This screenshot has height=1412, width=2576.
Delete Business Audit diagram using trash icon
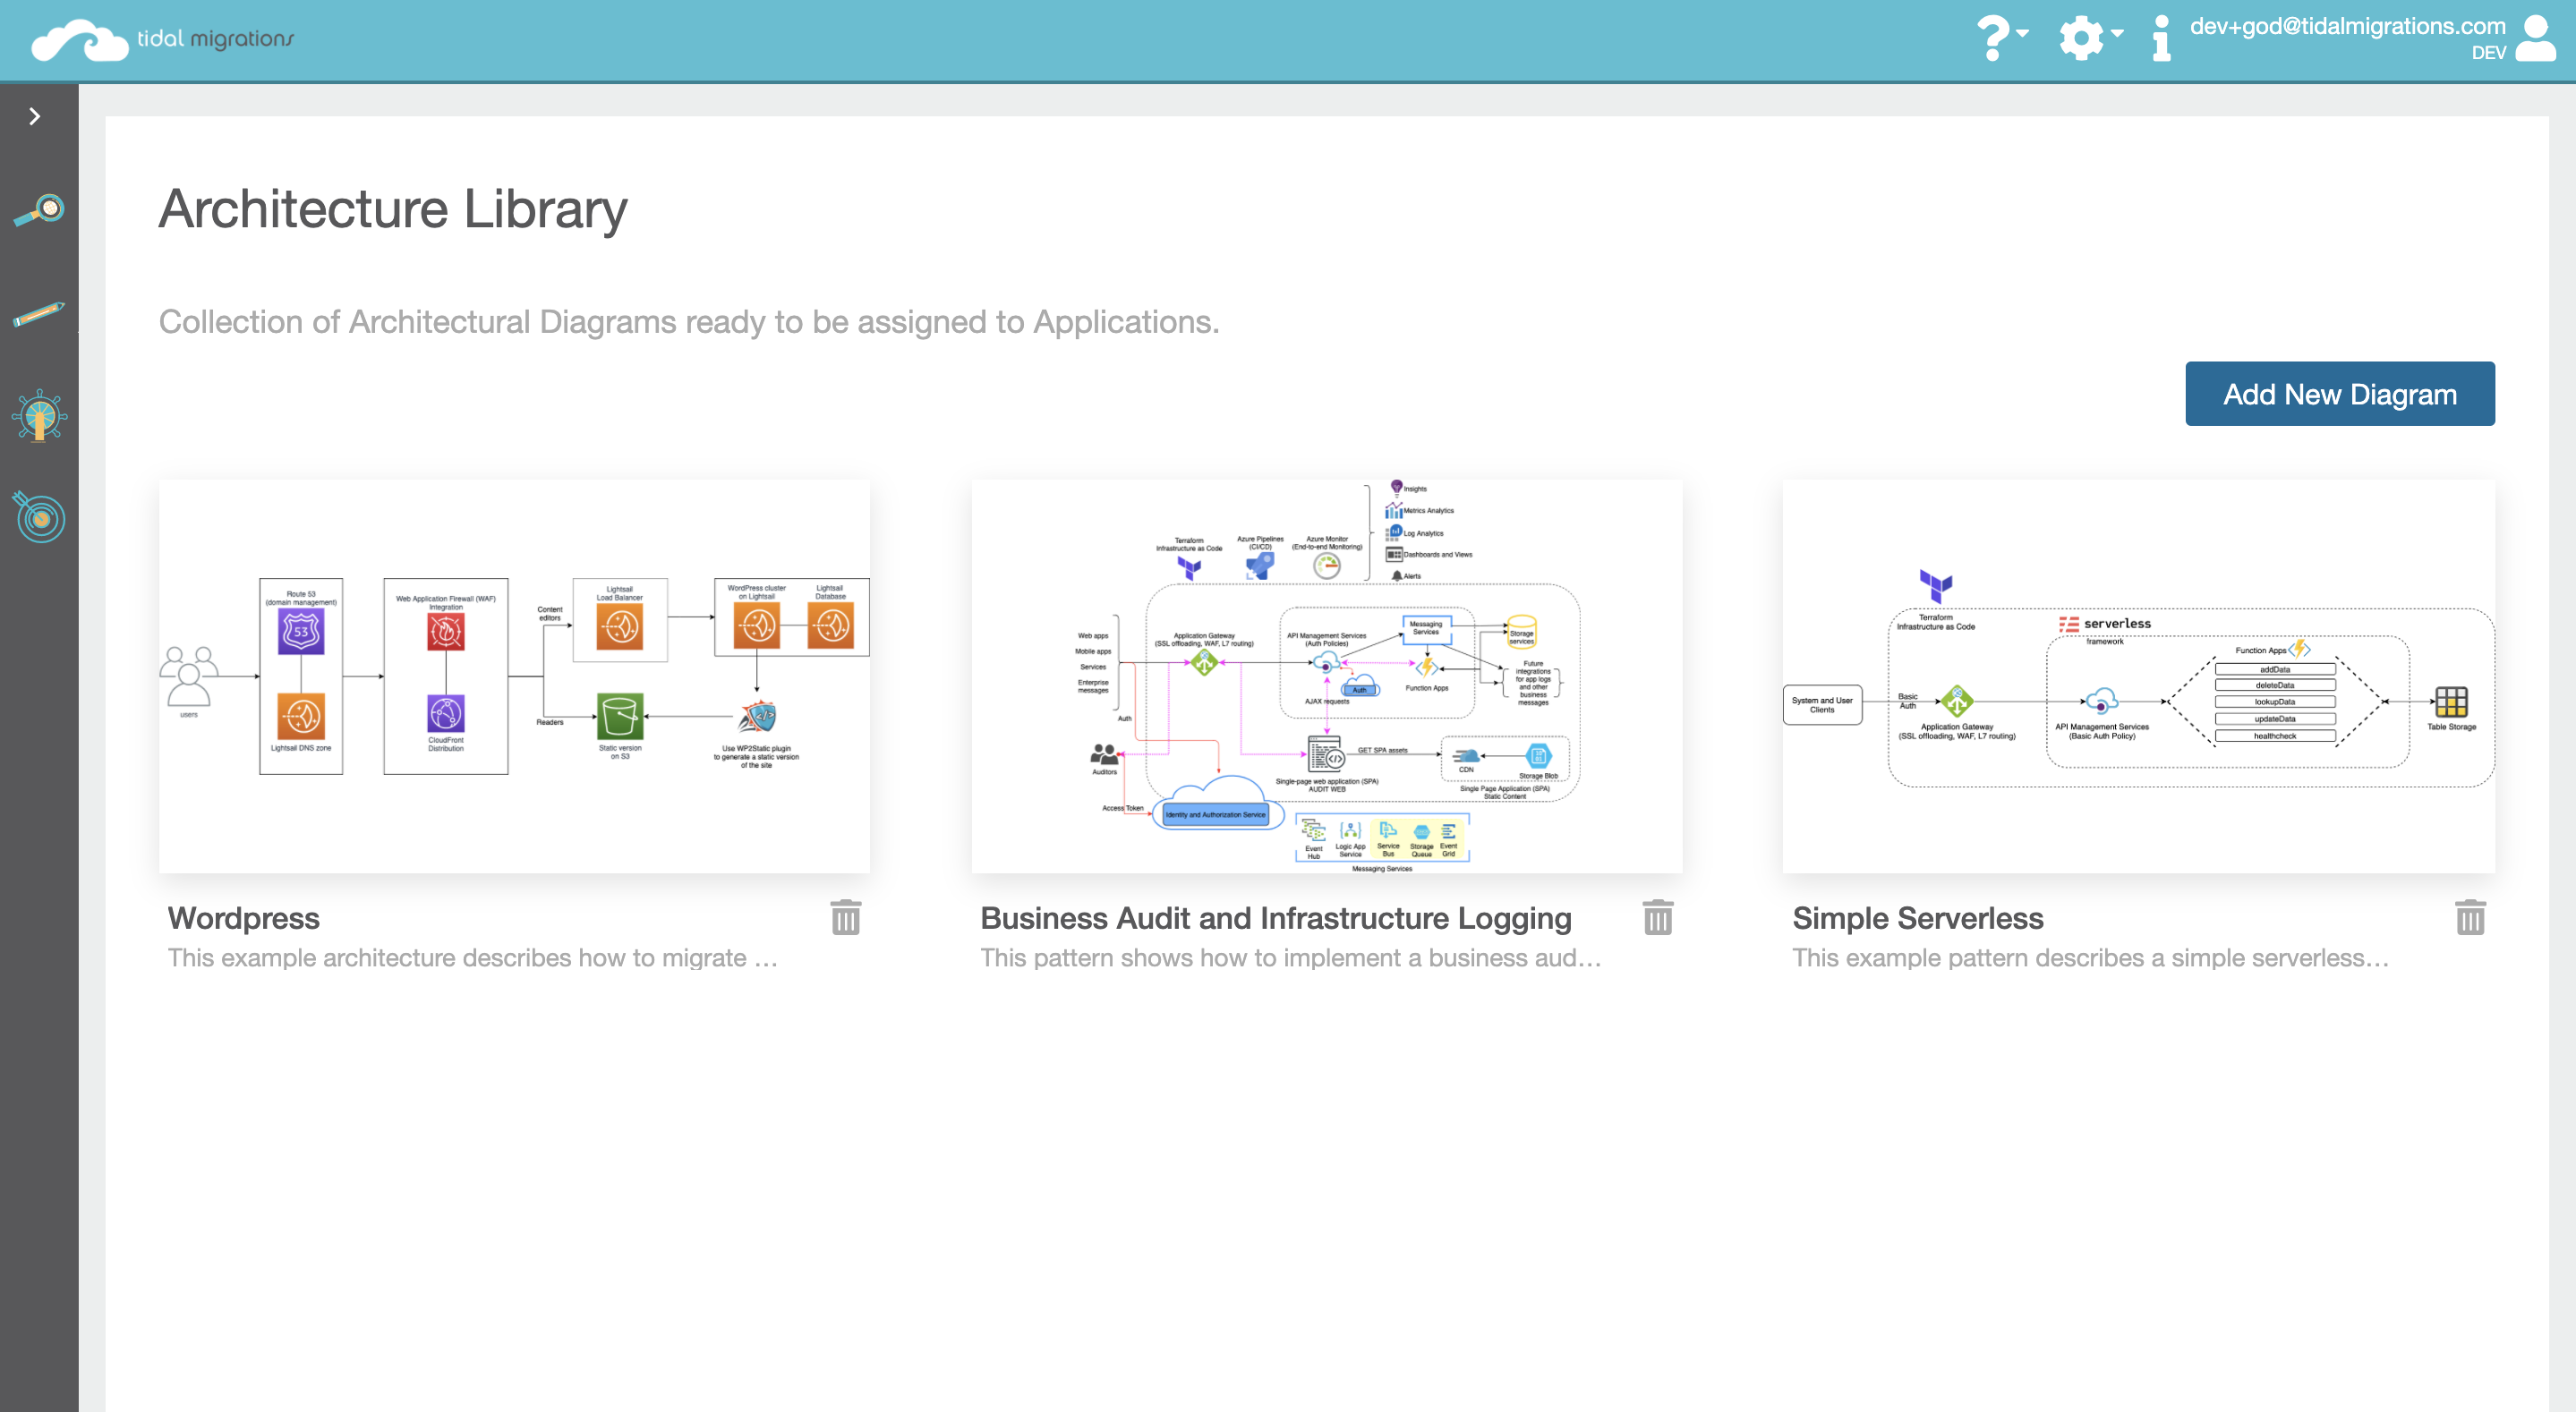(1658, 917)
